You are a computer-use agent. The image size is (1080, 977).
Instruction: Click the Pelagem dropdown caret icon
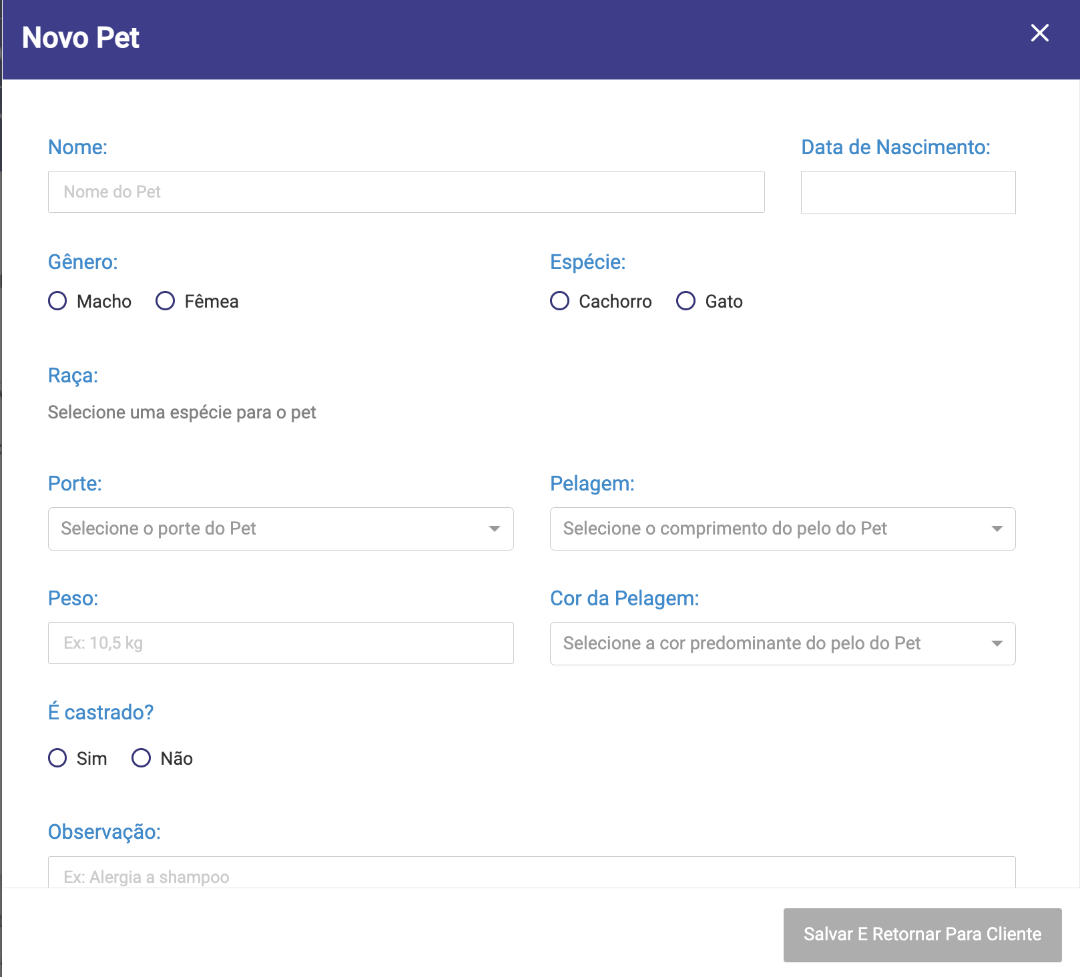[996, 529]
